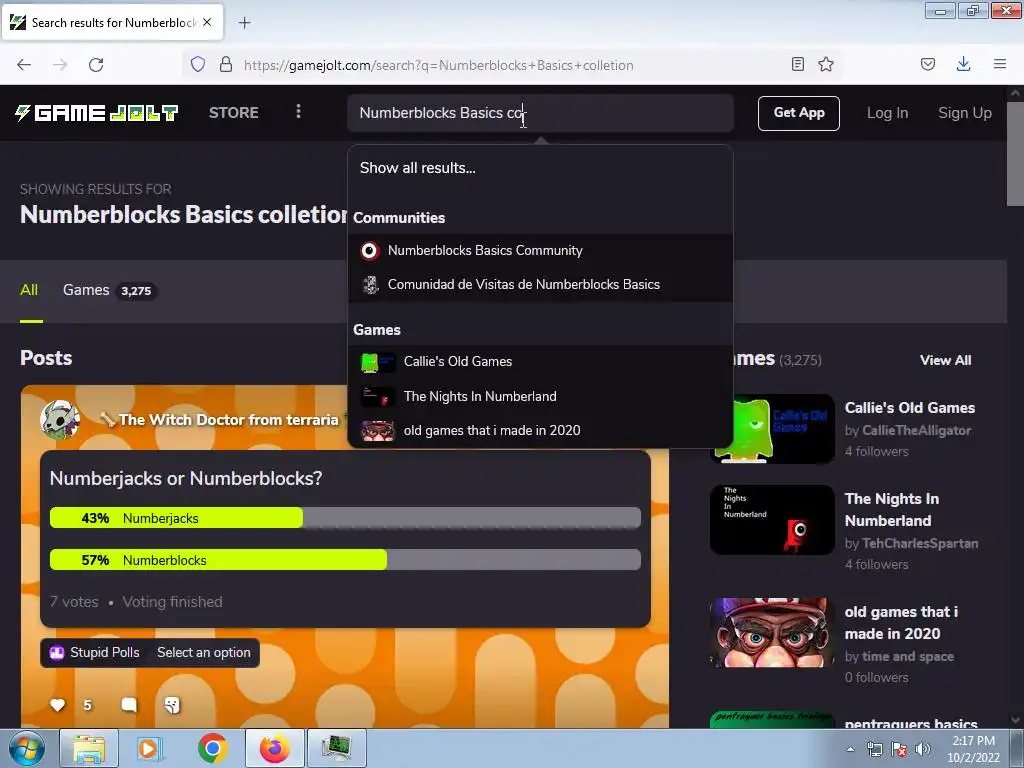The width and height of the screenshot is (1024, 768).
Task: Click the browser Back arrow
Action: [24, 65]
